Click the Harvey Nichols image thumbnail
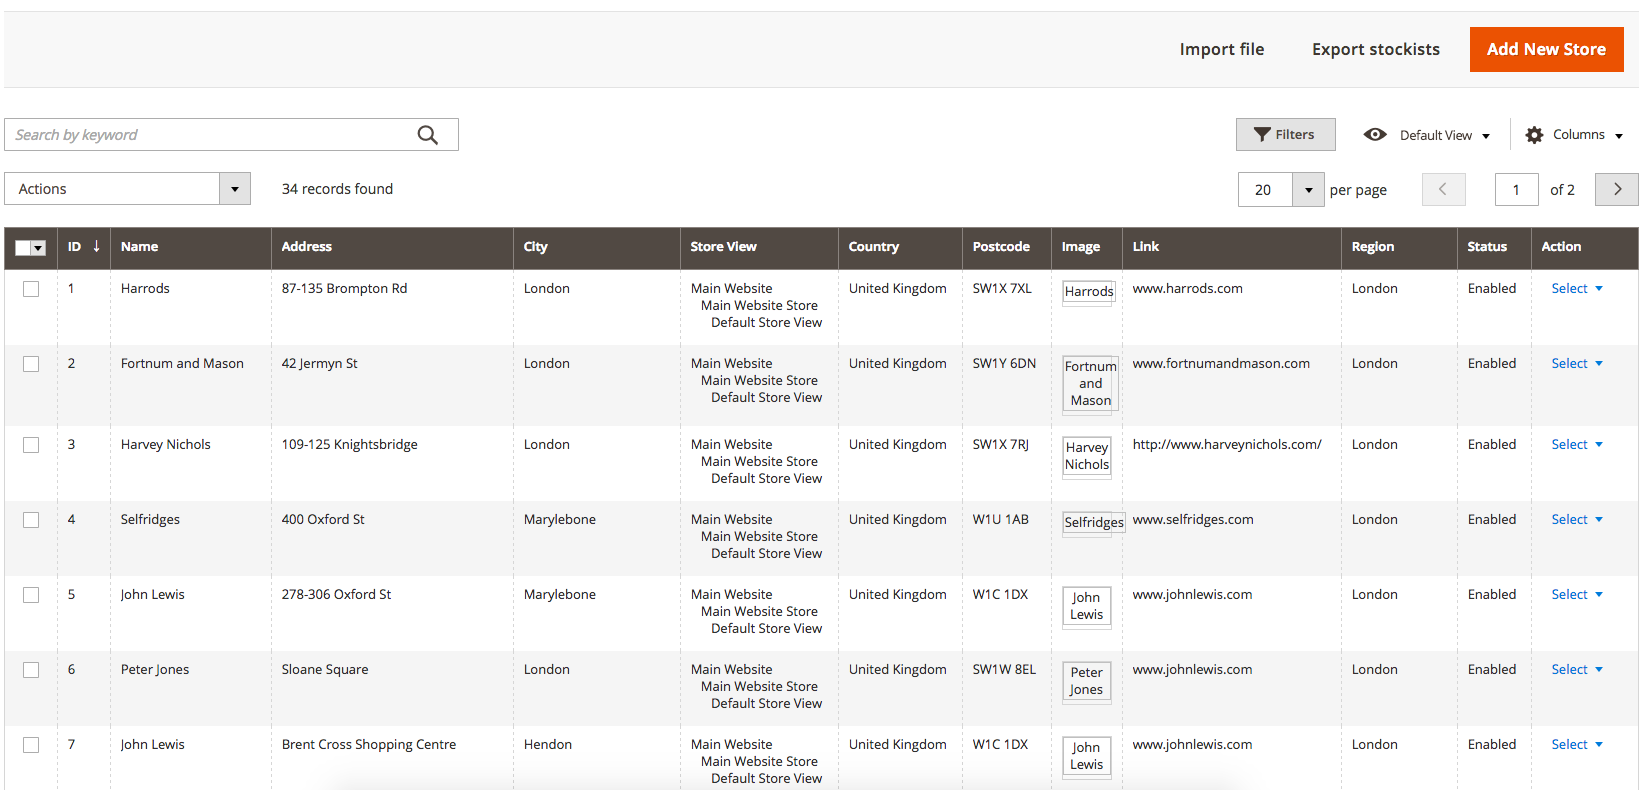The width and height of the screenshot is (1646, 790). click(1087, 456)
